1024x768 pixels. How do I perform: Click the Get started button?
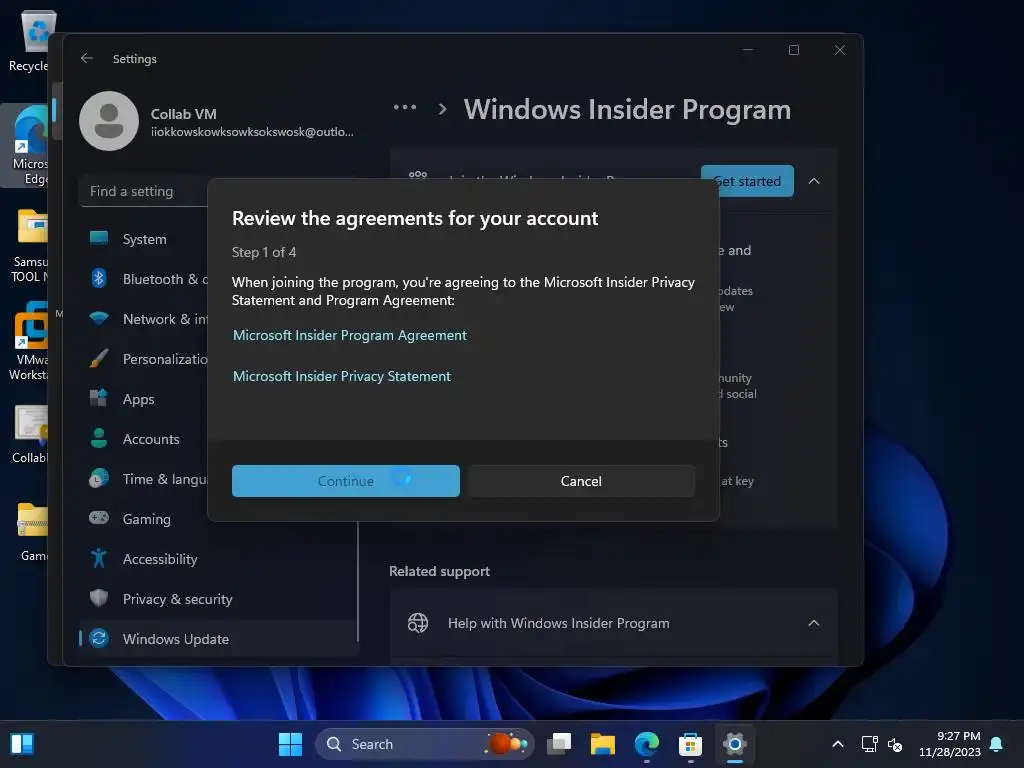747,181
